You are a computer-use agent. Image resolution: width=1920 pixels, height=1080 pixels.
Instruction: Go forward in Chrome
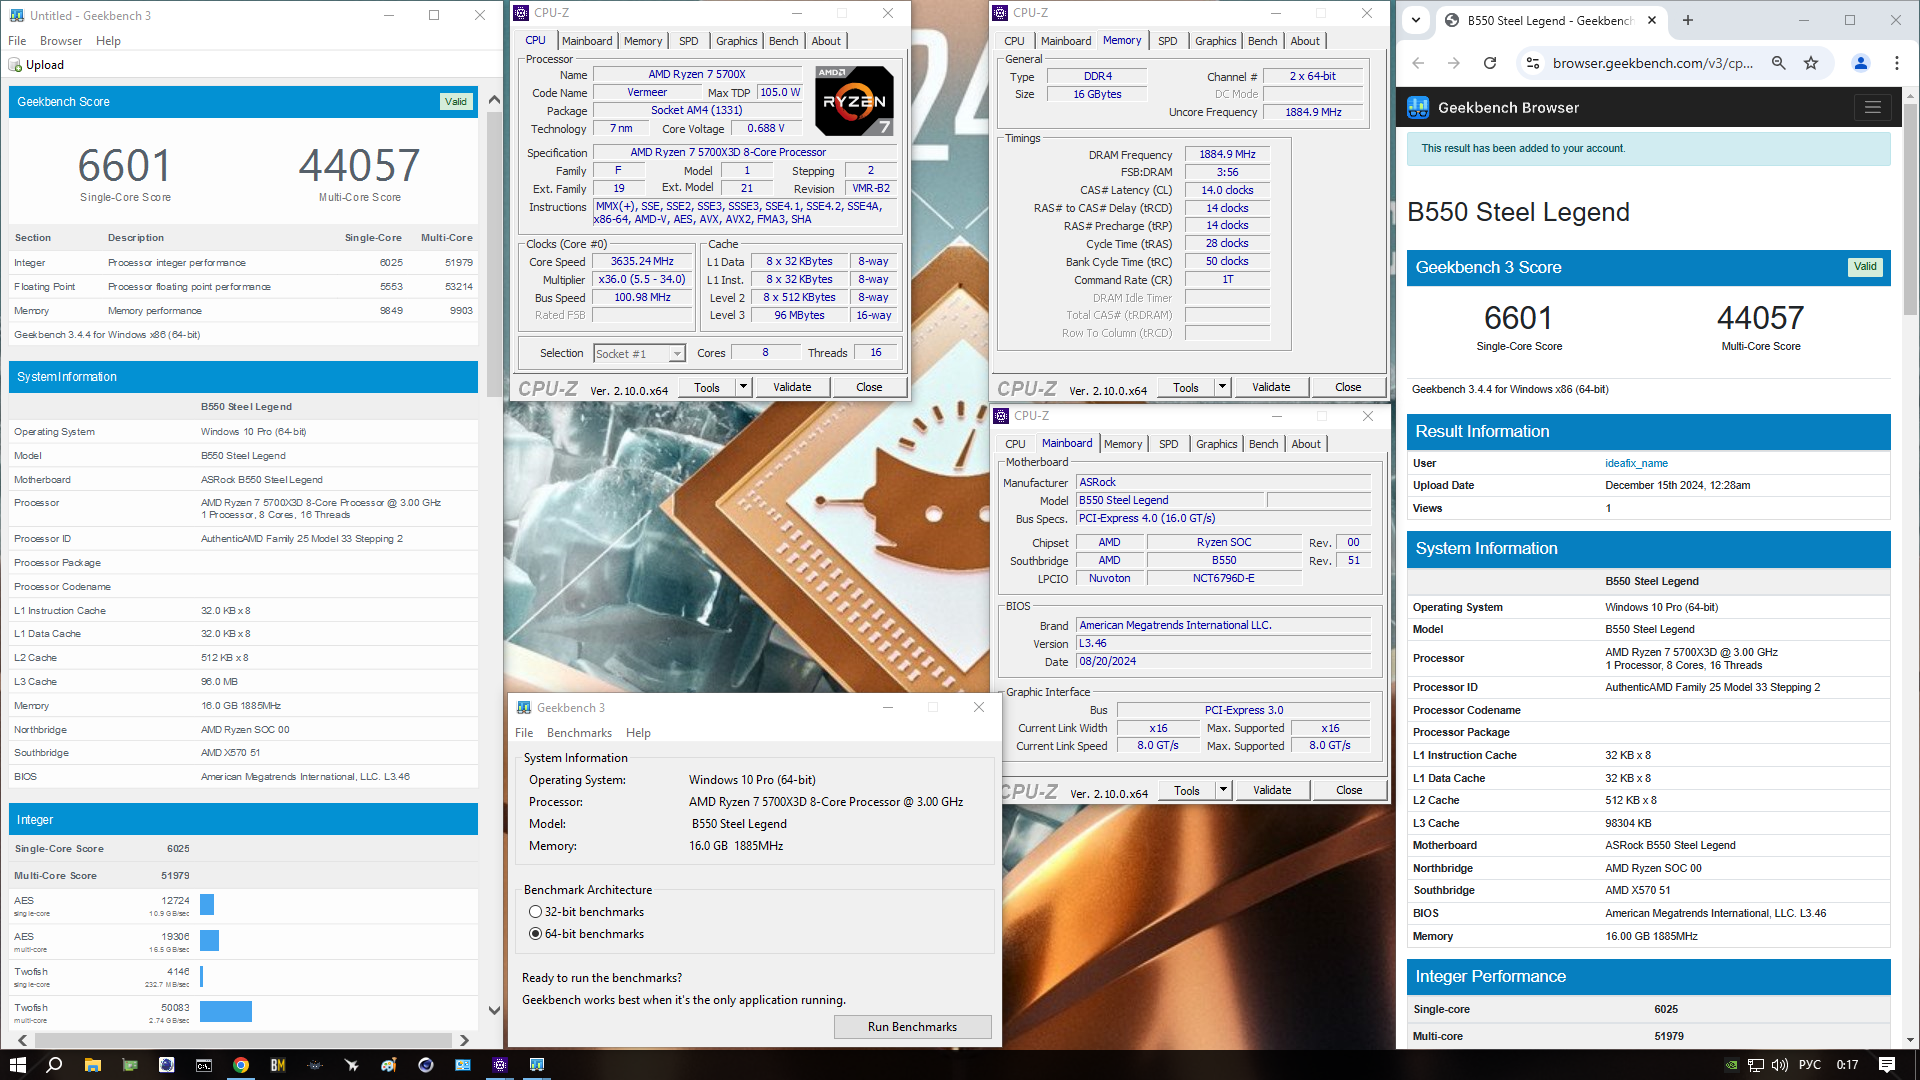tap(1454, 63)
